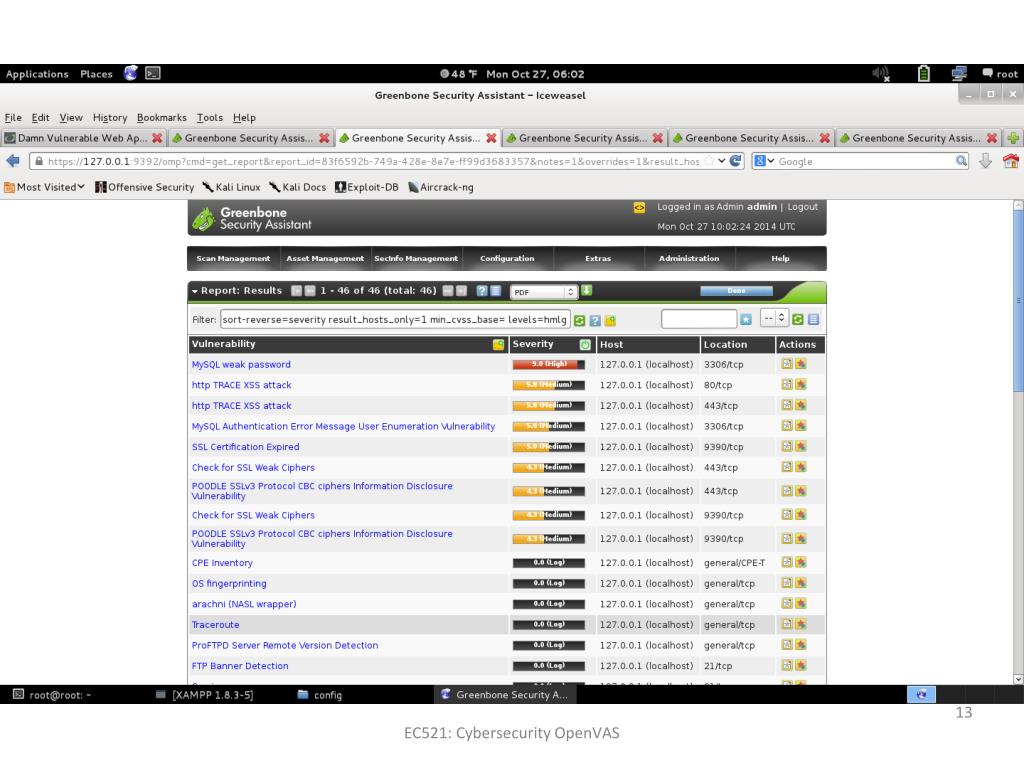Open the search engine selector dropdown
1024x768 pixels.
[x=763, y=161]
